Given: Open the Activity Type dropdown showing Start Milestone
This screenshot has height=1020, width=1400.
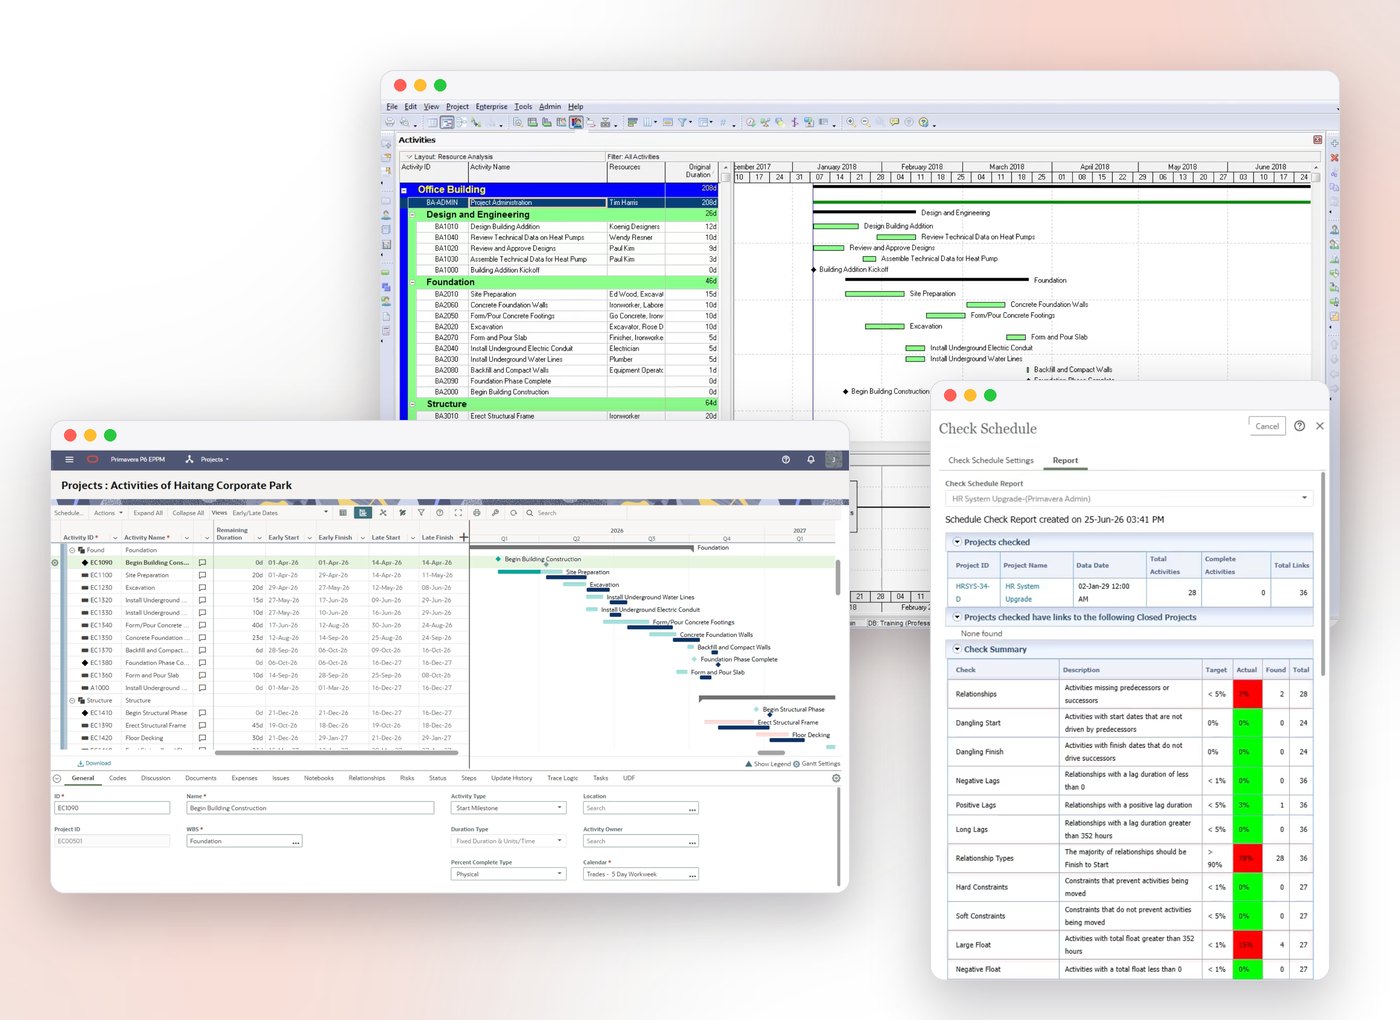Looking at the screenshot, I should 509,808.
